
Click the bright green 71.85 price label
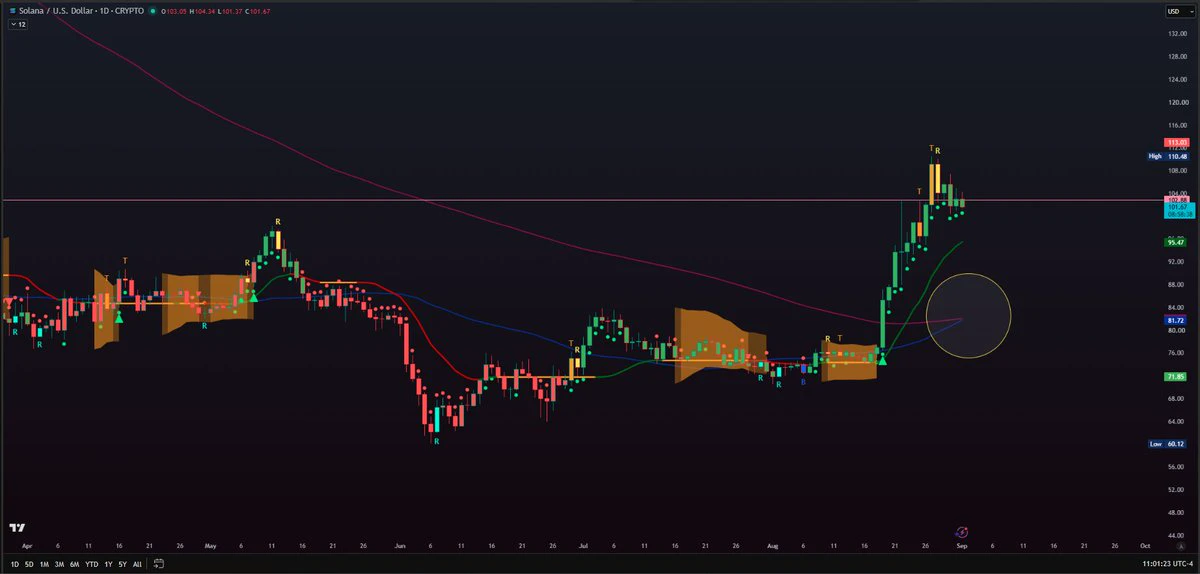point(1177,376)
